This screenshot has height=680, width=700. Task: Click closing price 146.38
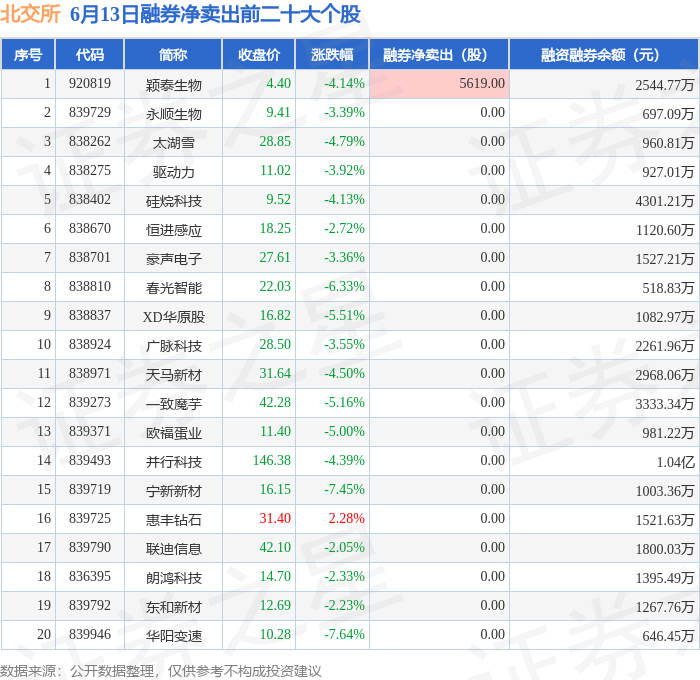click(272, 461)
